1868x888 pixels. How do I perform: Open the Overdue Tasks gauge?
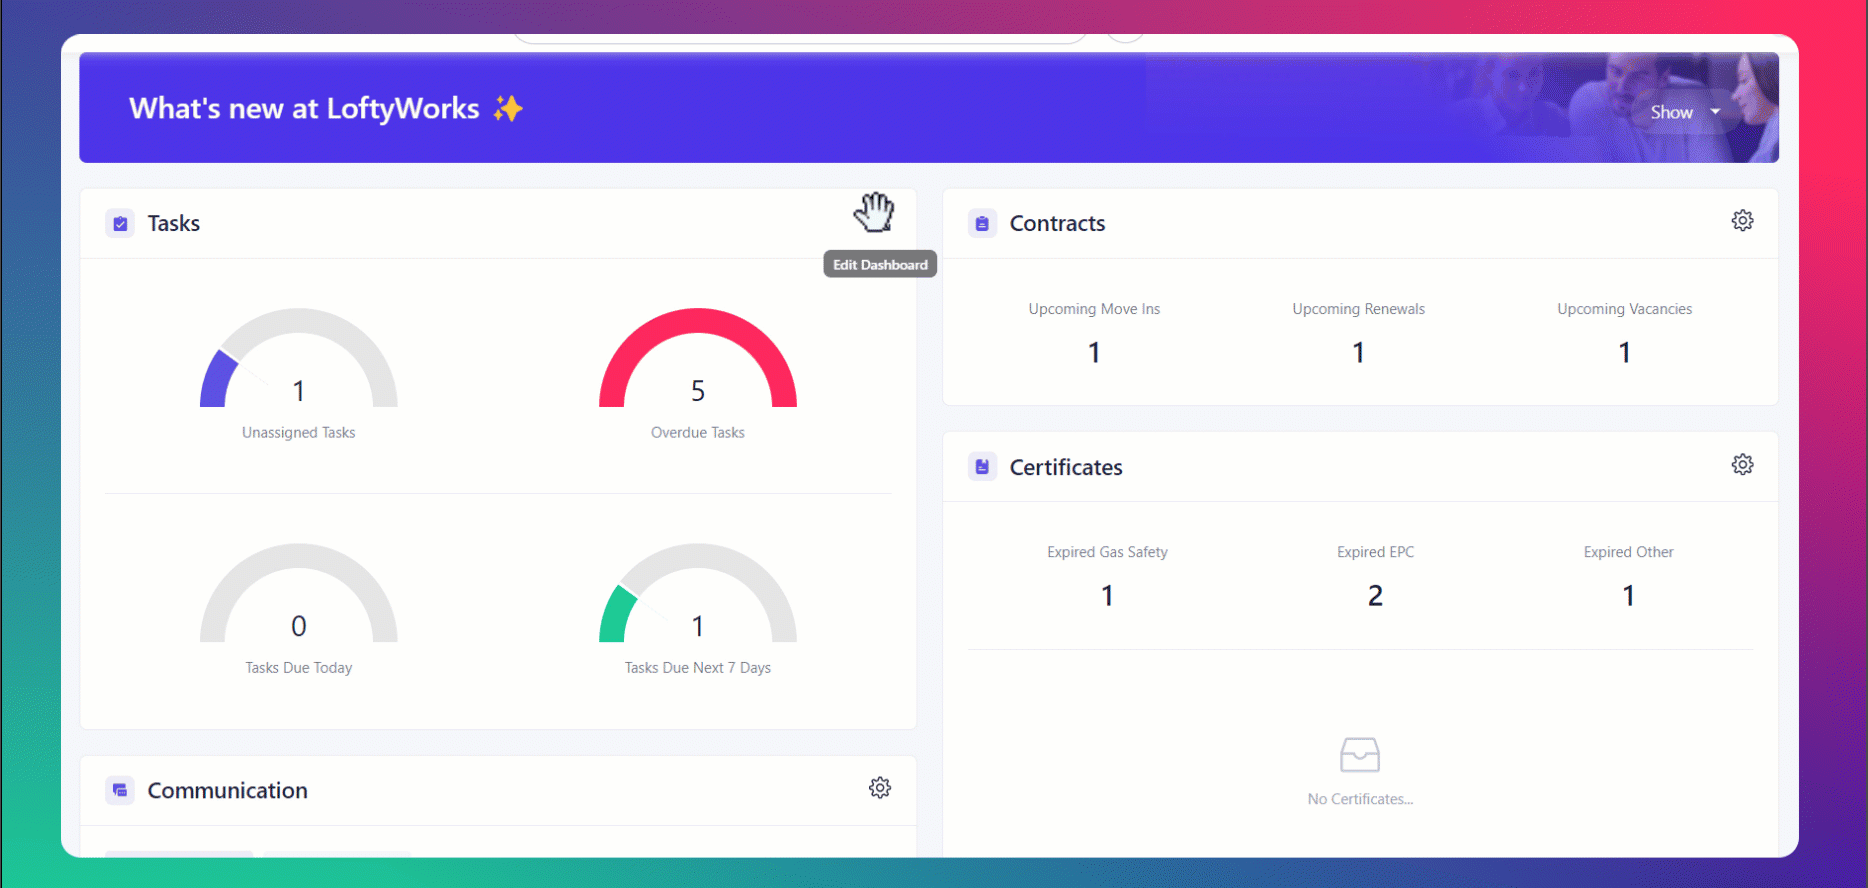pos(698,358)
